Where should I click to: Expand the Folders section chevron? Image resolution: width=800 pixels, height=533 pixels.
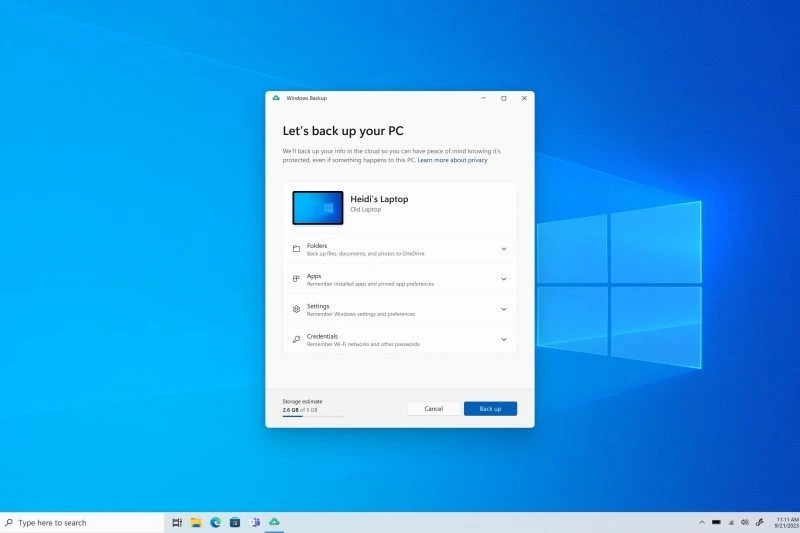pos(503,249)
